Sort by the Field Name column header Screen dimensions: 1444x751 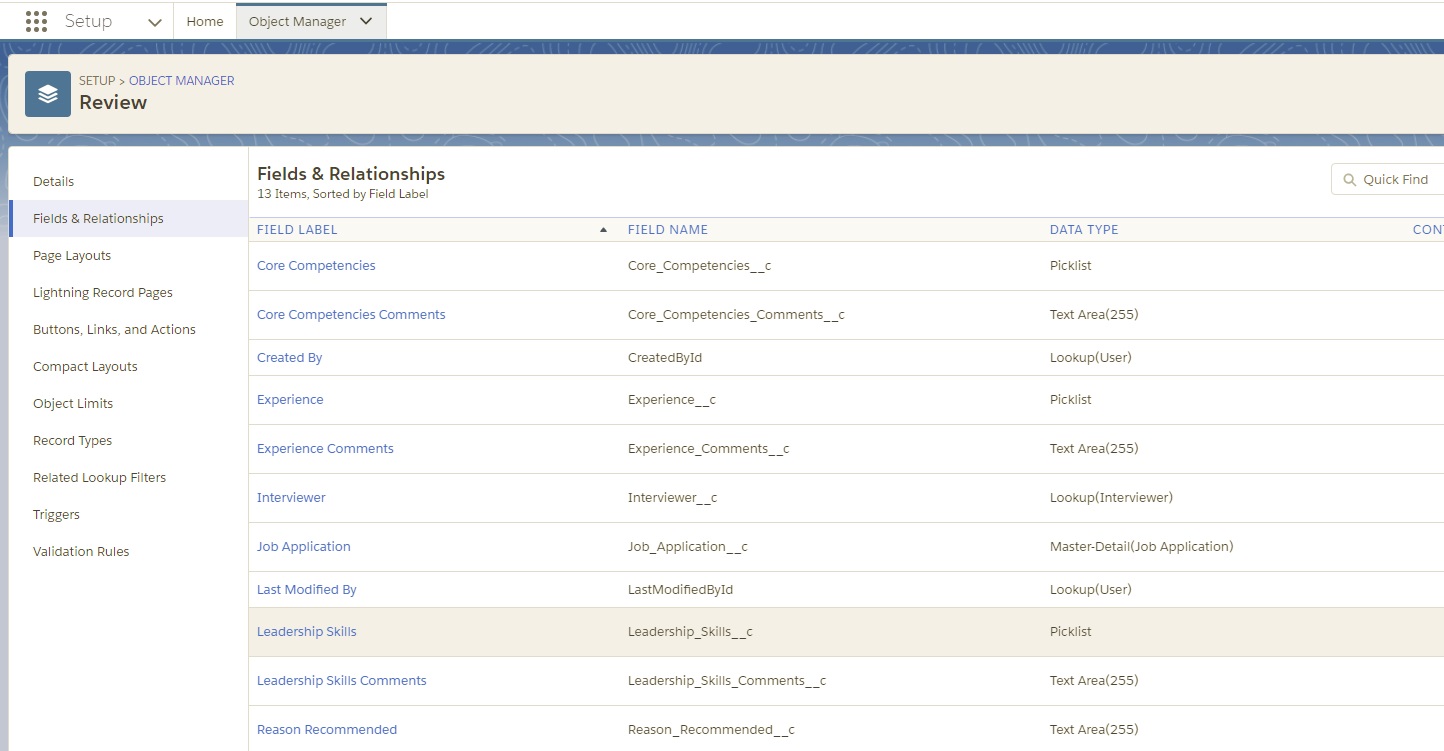click(667, 230)
